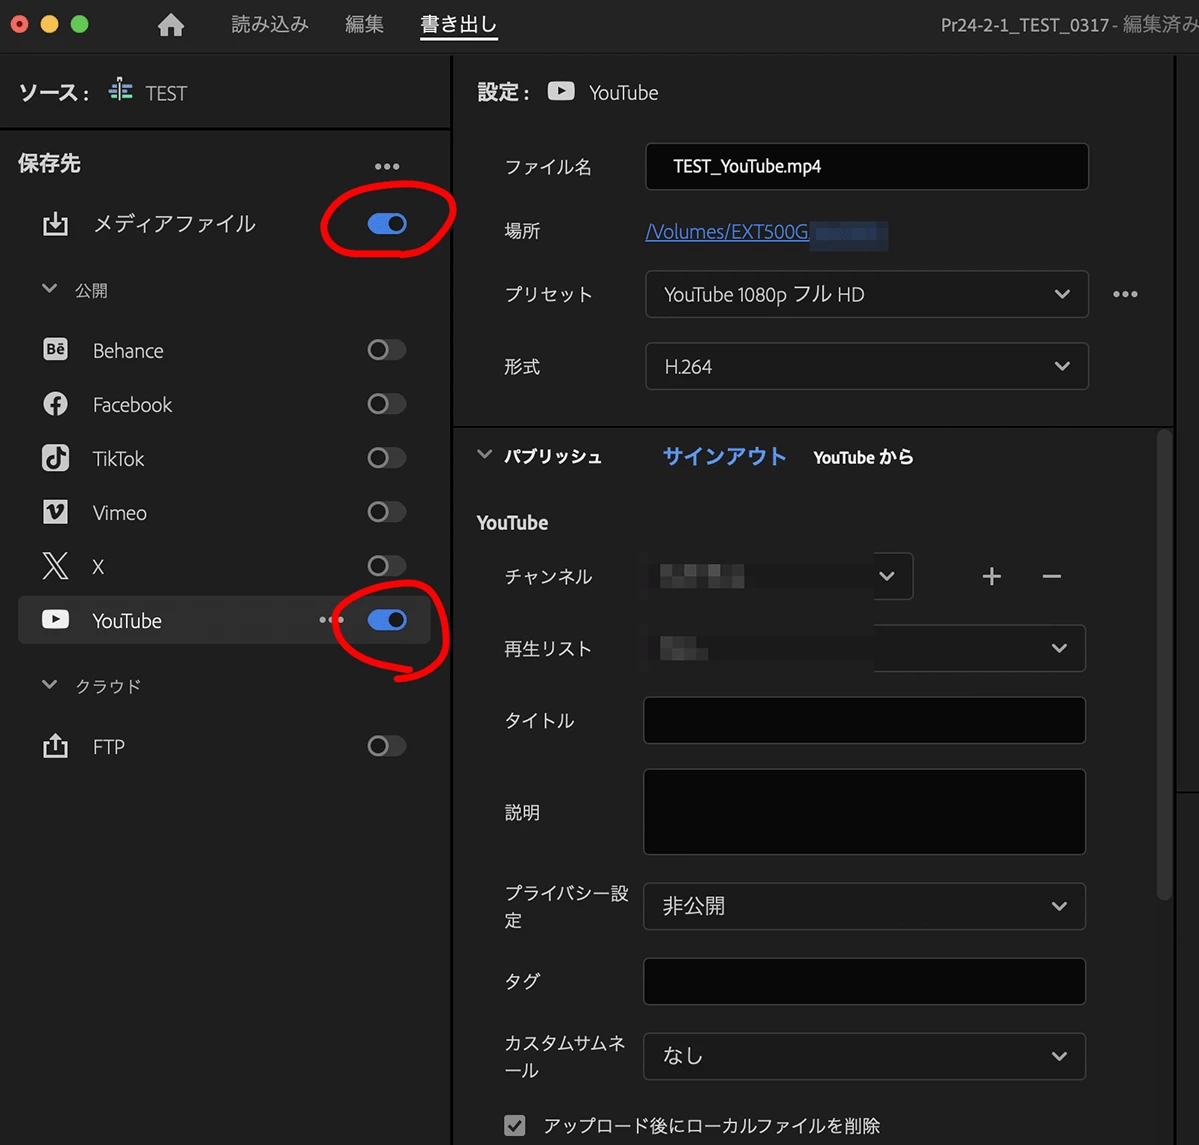Click the Facebook logo icon

point(55,404)
